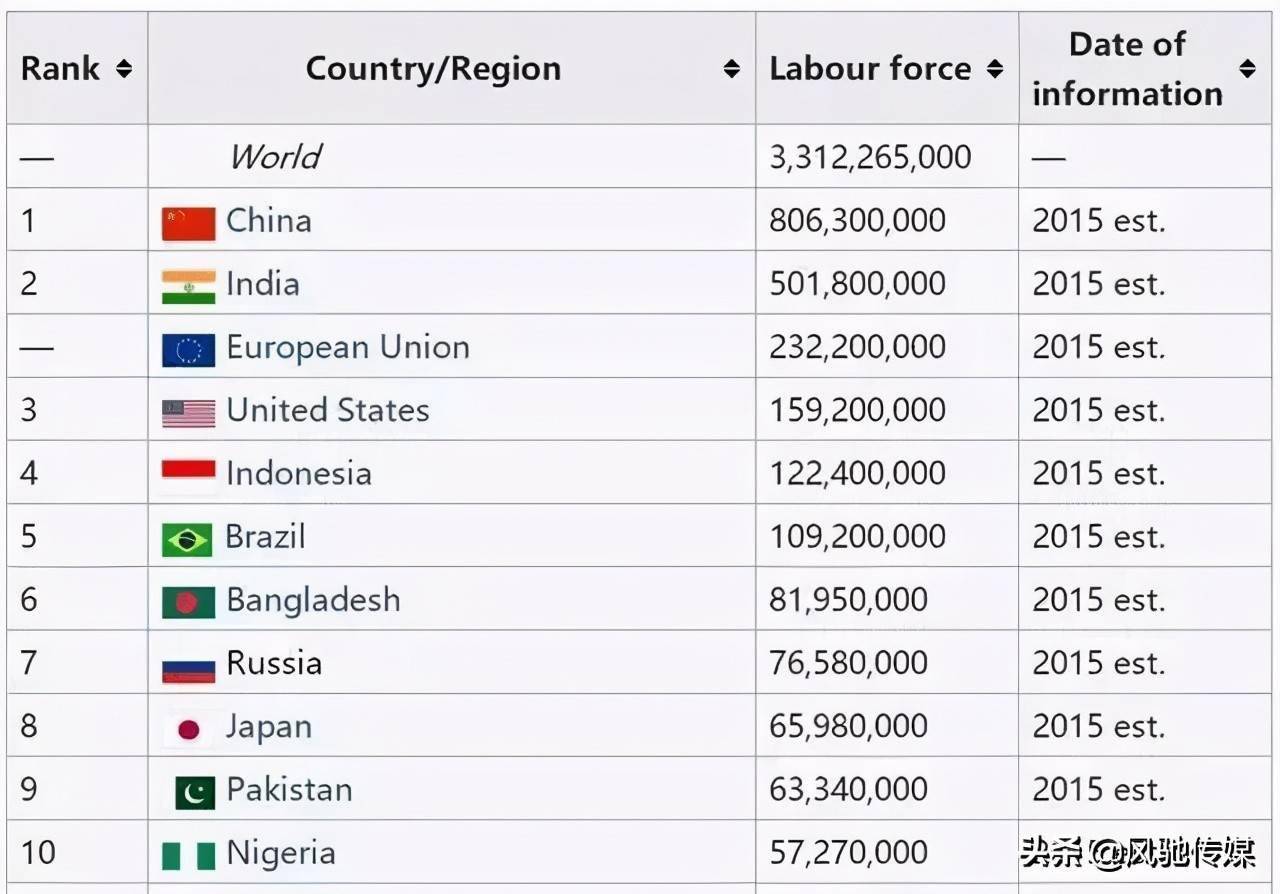The image size is (1280, 894).
Task: Click the Brazil flag icon
Action: pyautogui.click(x=187, y=539)
